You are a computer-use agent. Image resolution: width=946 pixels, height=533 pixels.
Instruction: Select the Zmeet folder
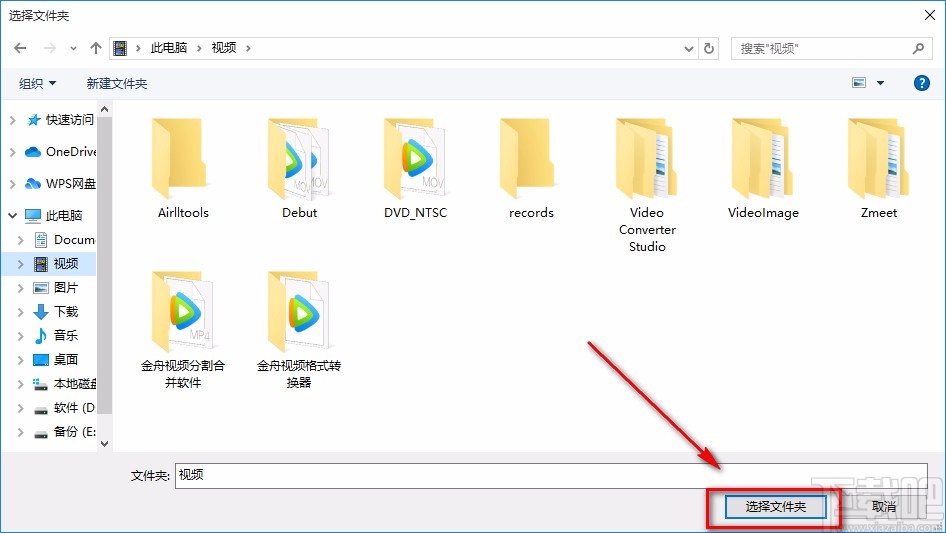[x=878, y=168]
